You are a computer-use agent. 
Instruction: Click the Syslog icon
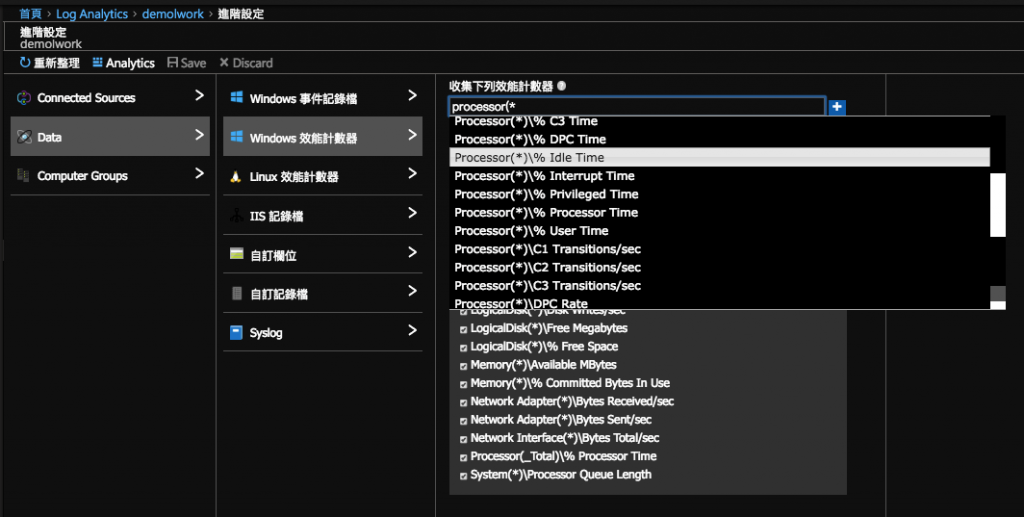[x=236, y=332]
